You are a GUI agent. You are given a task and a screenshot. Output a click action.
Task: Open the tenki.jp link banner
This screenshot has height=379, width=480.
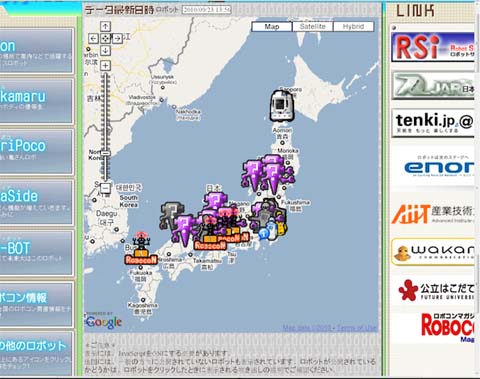pyautogui.click(x=433, y=123)
